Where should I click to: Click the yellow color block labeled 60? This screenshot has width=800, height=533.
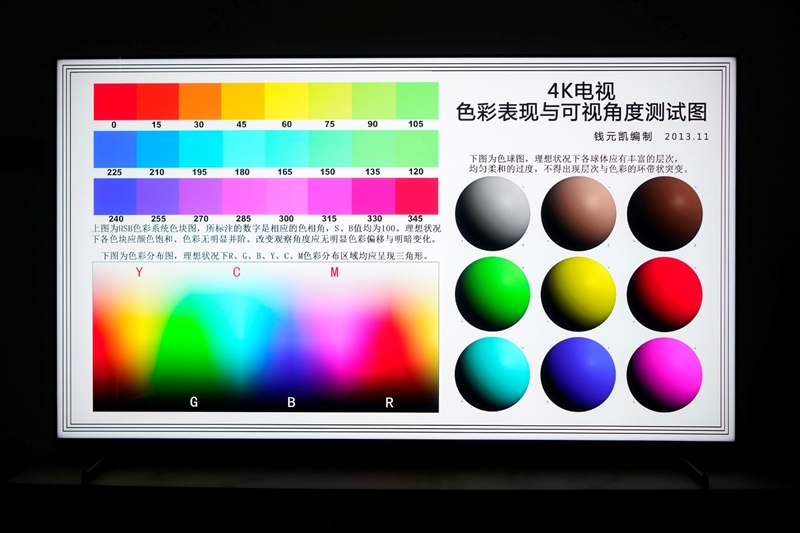pos(287,101)
